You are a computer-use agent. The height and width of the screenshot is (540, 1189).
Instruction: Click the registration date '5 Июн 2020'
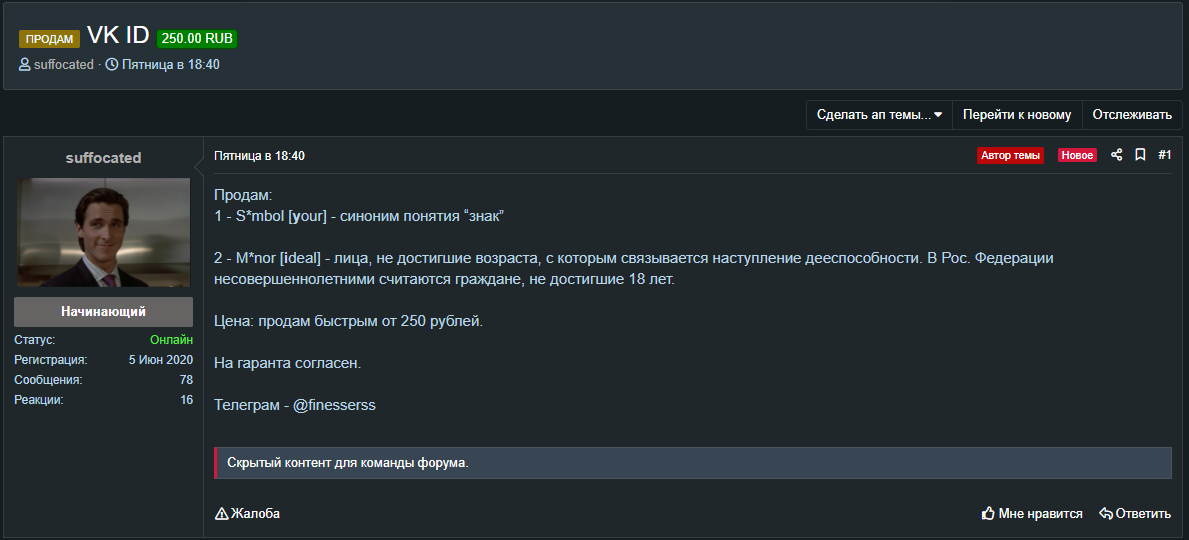pos(161,359)
